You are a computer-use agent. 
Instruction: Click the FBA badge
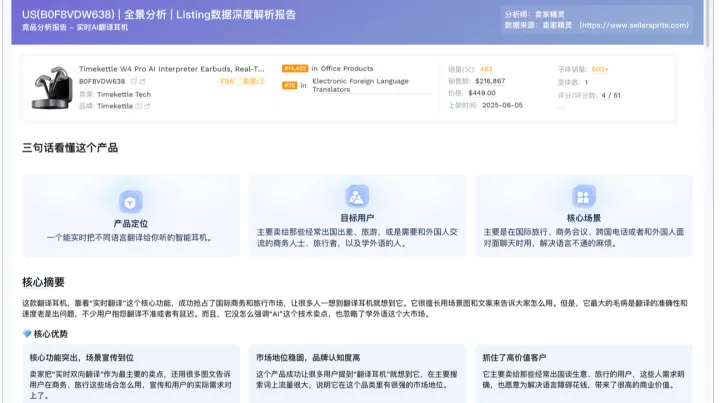click(227, 81)
